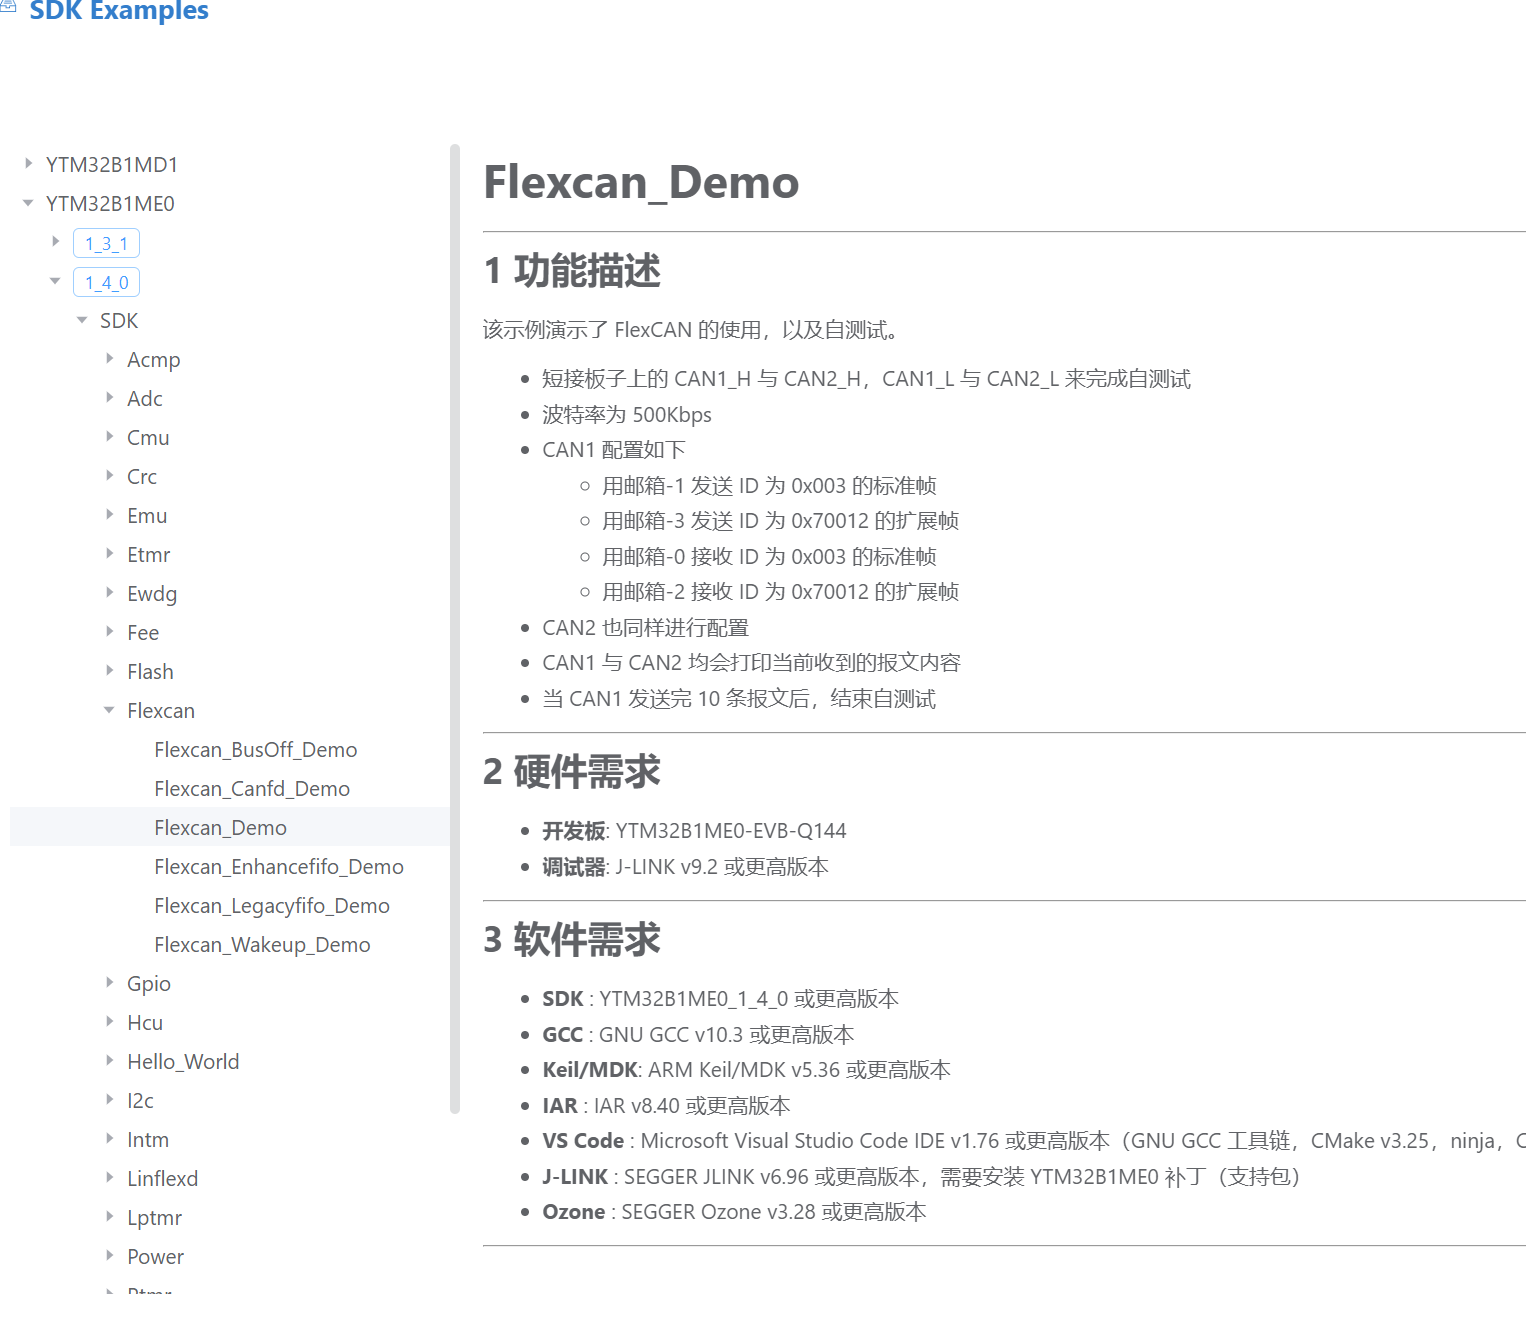Select the 1_4_0 version tag
The image size is (1526, 1328).
[106, 282]
